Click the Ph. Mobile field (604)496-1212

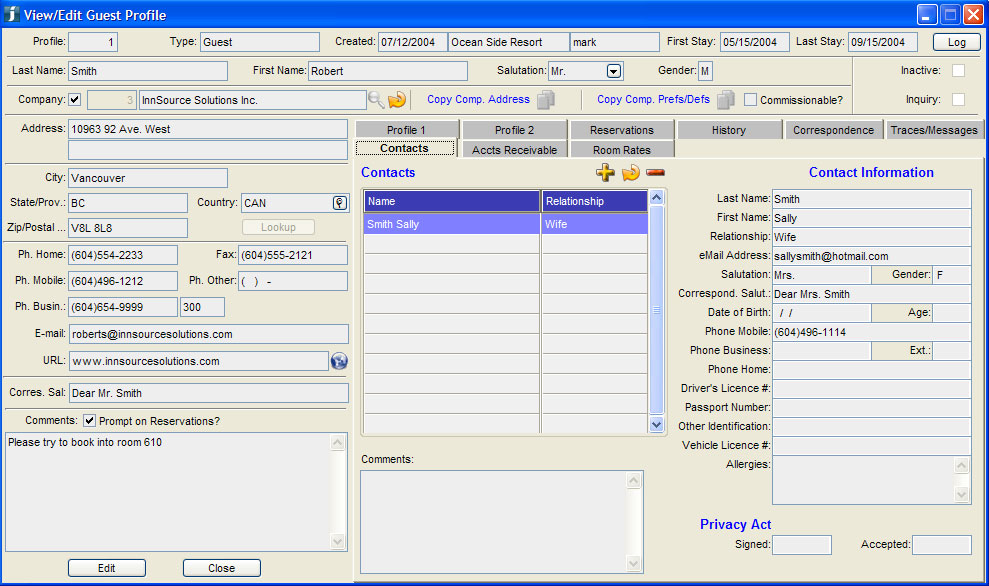click(x=123, y=281)
